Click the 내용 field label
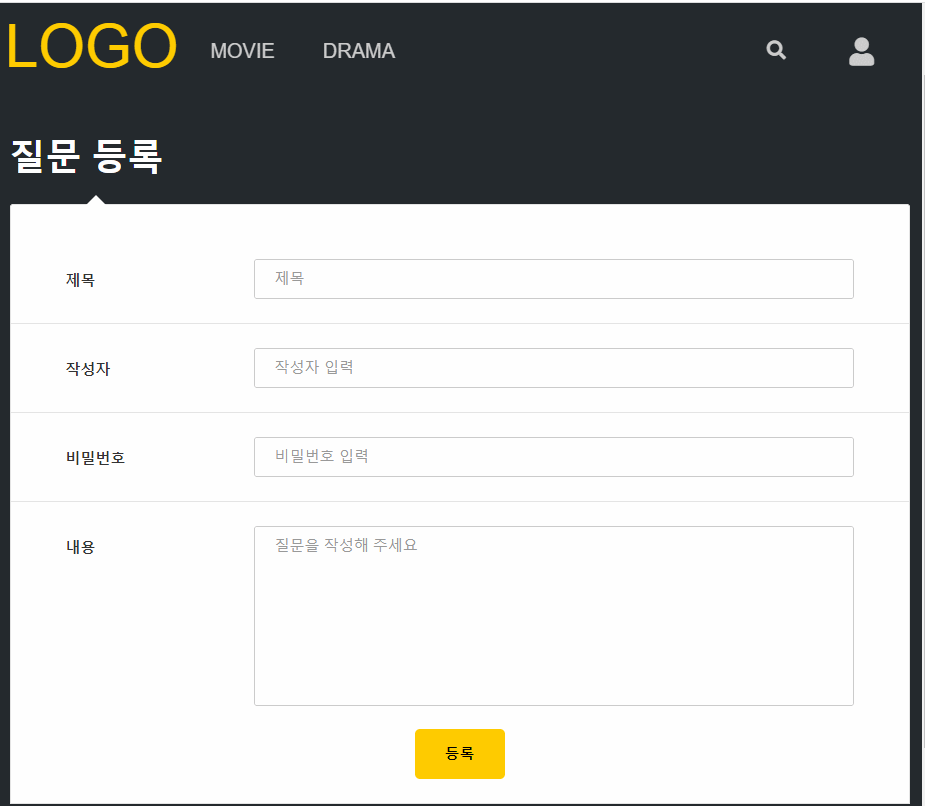The width and height of the screenshot is (925, 806). tap(80, 547)
